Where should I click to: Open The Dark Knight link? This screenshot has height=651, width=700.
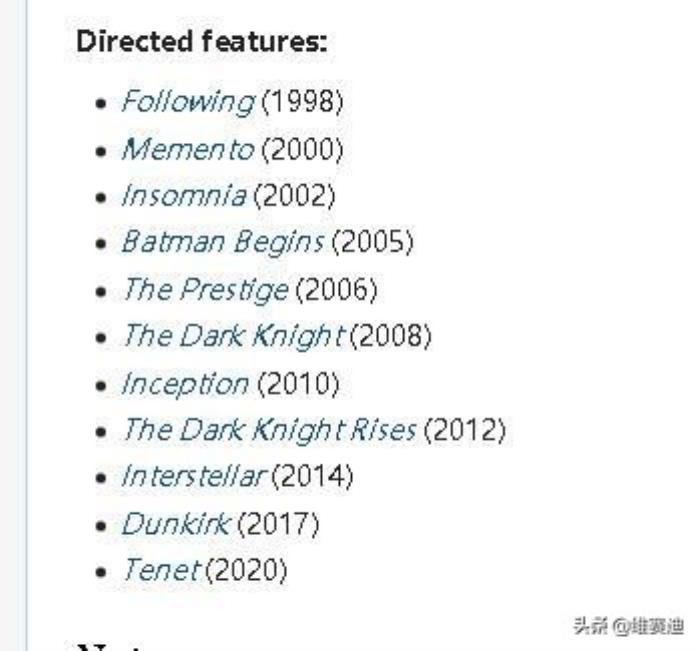[x=234, y=336]
